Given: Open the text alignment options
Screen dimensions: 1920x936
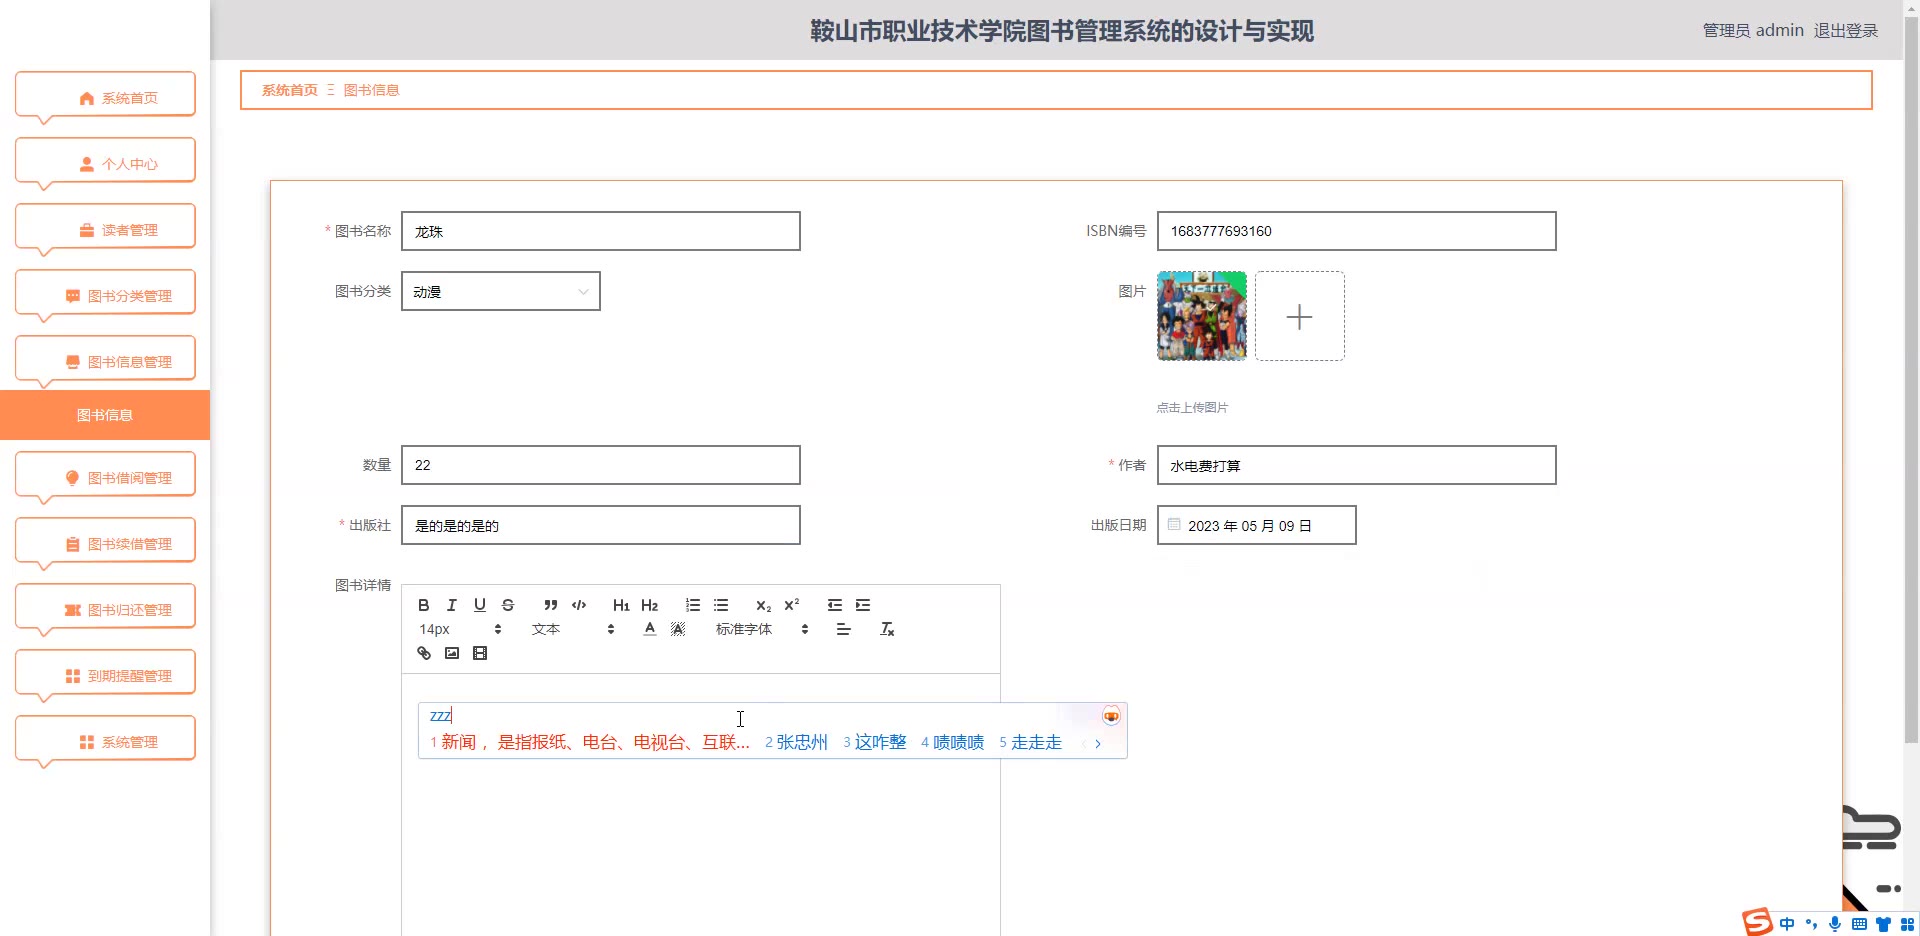Looking at the screenshot, I should 843,629.
